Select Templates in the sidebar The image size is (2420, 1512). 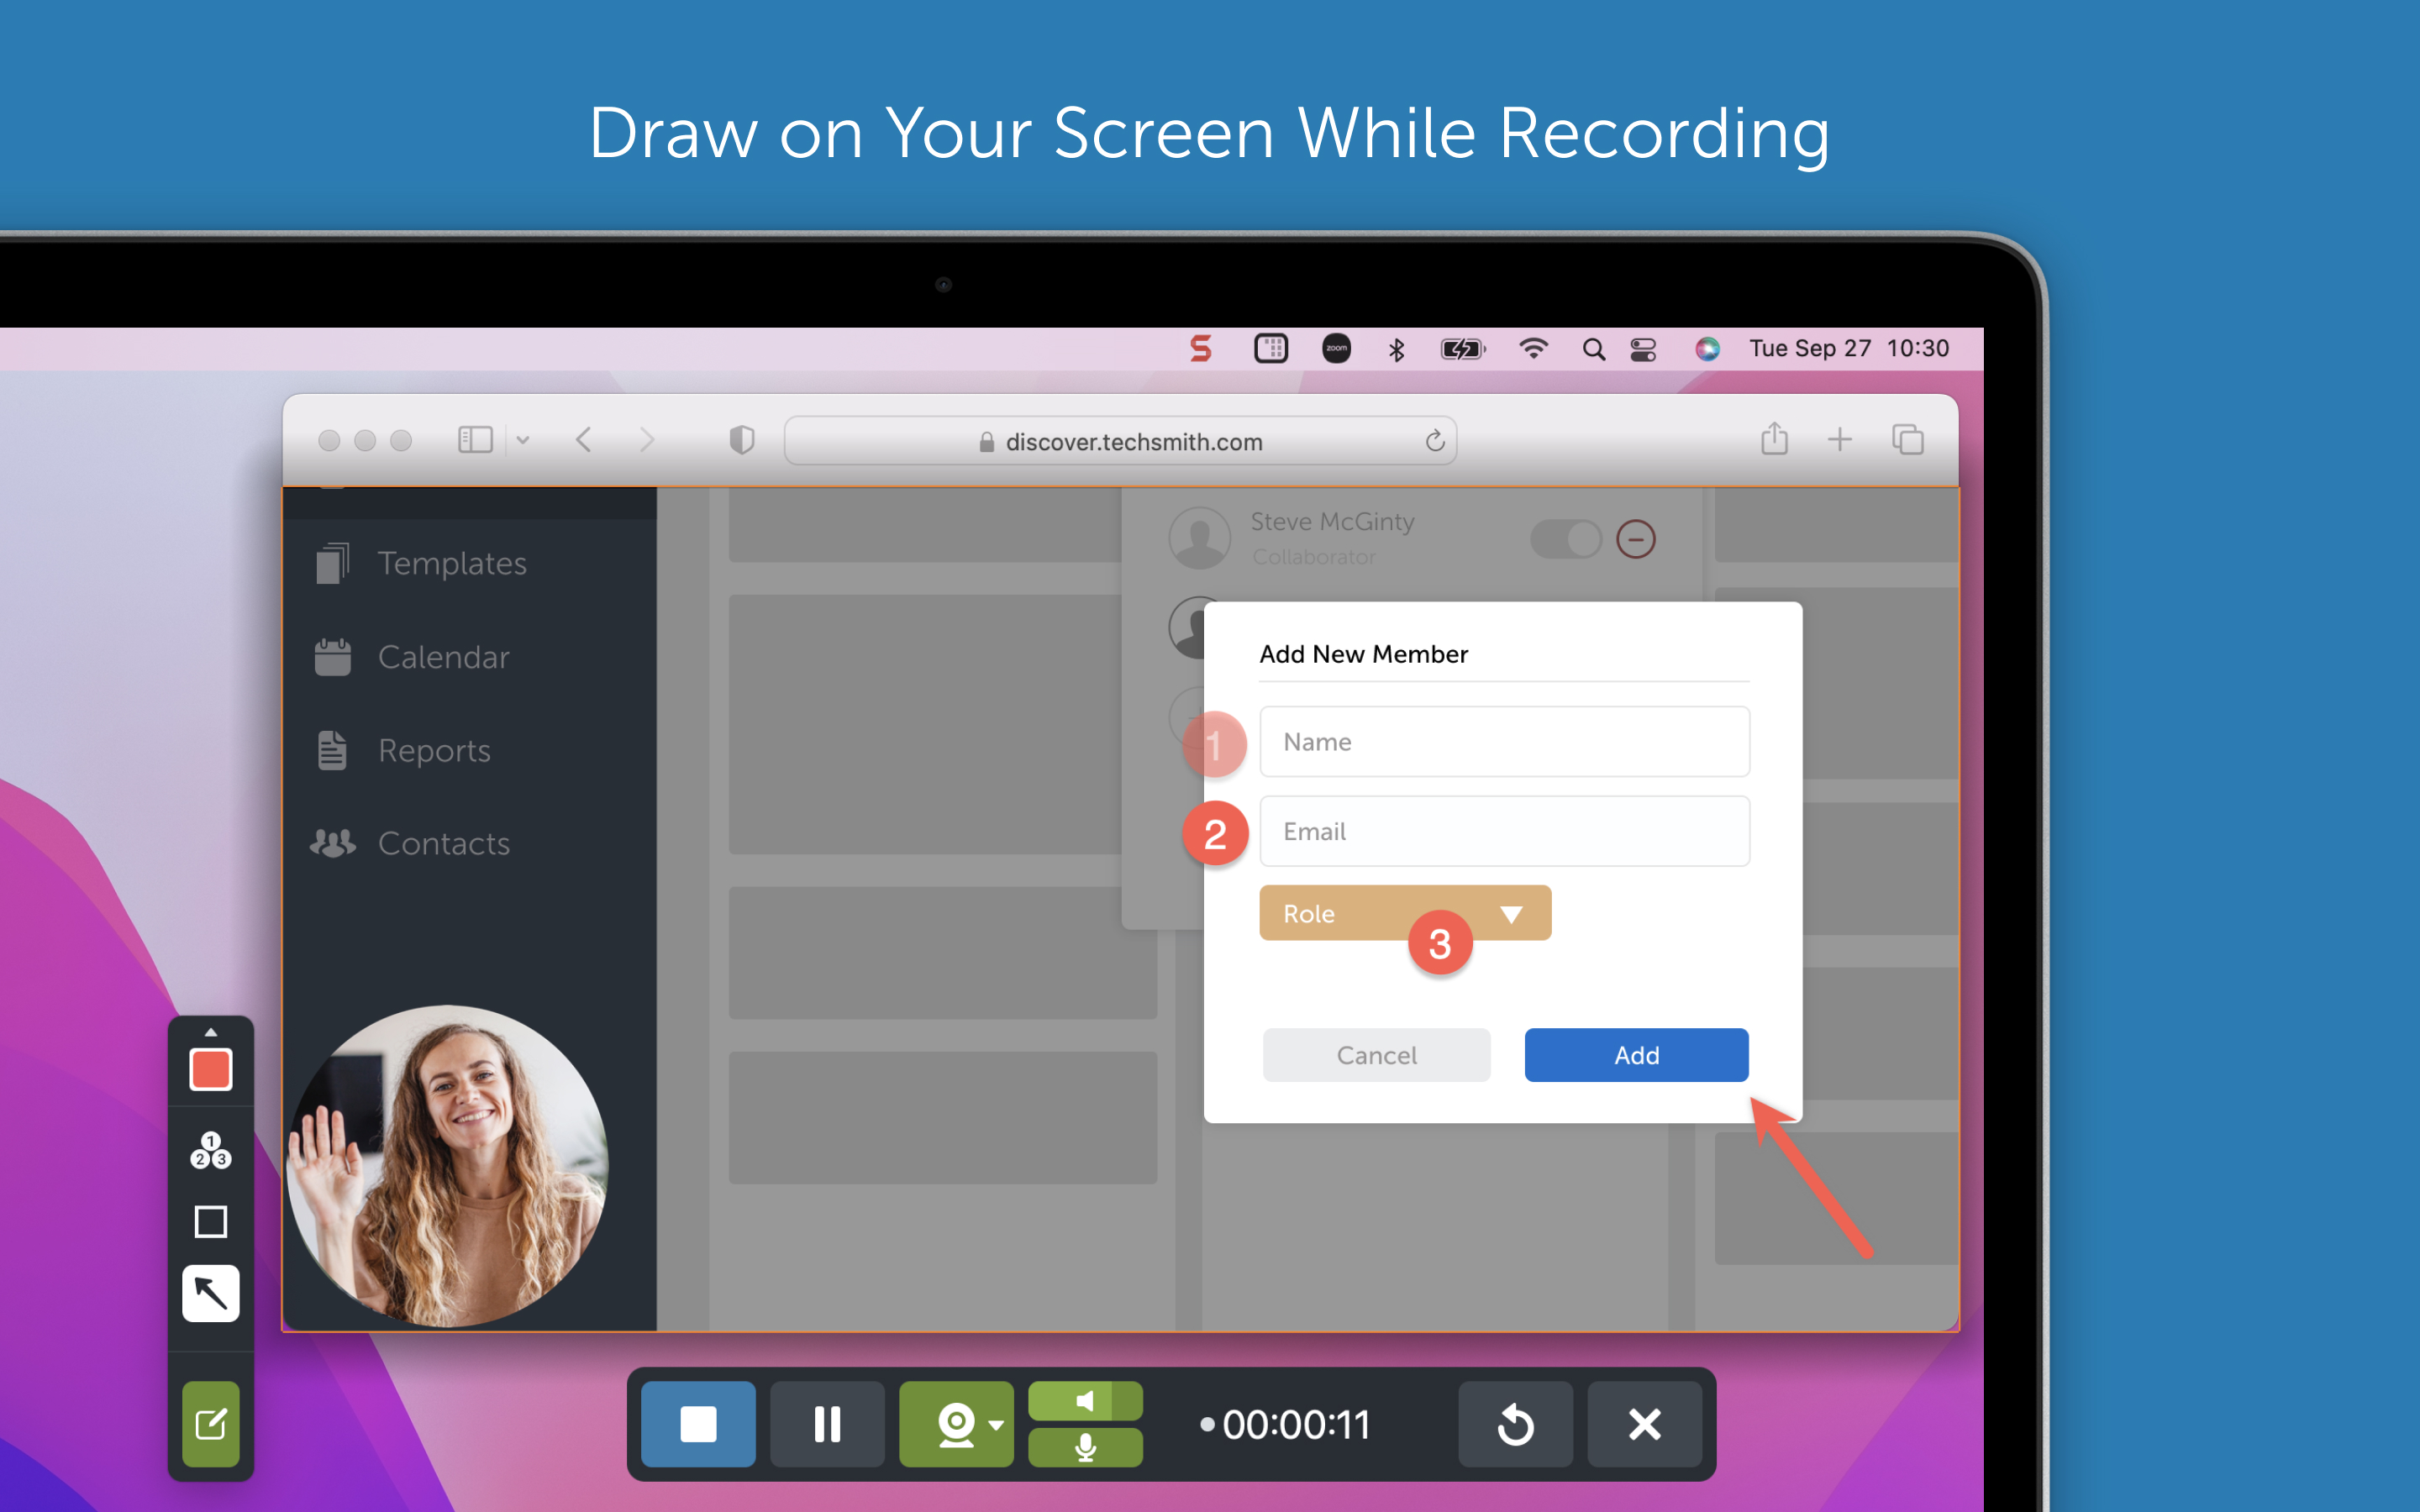pyautogui.click(x=453, y=562)
